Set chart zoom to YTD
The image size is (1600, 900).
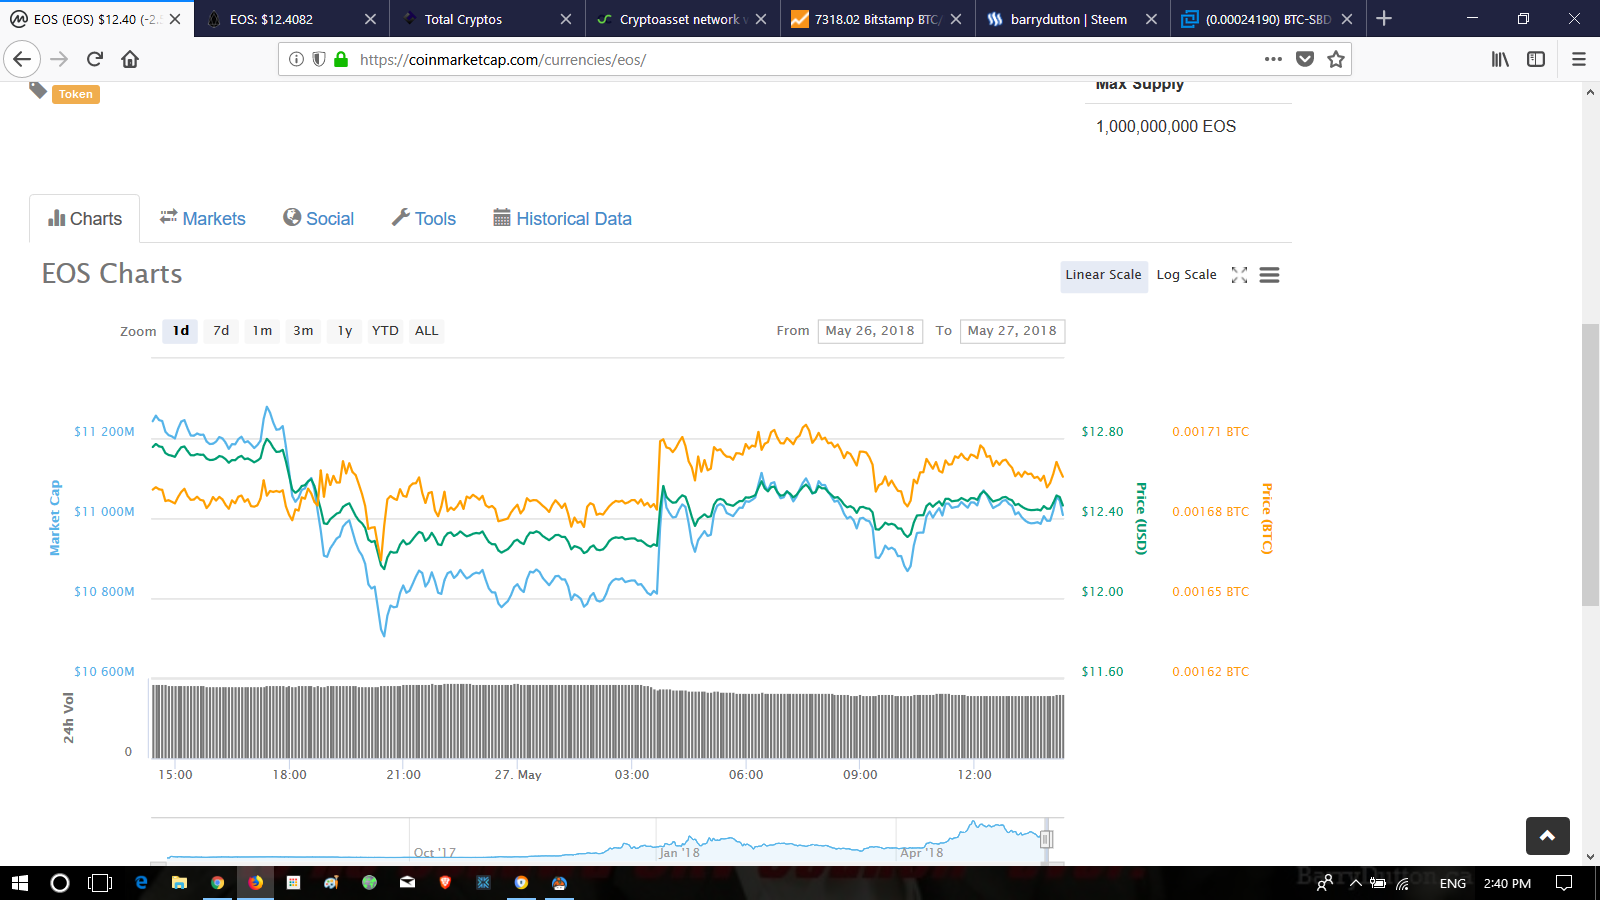point(385,331)
